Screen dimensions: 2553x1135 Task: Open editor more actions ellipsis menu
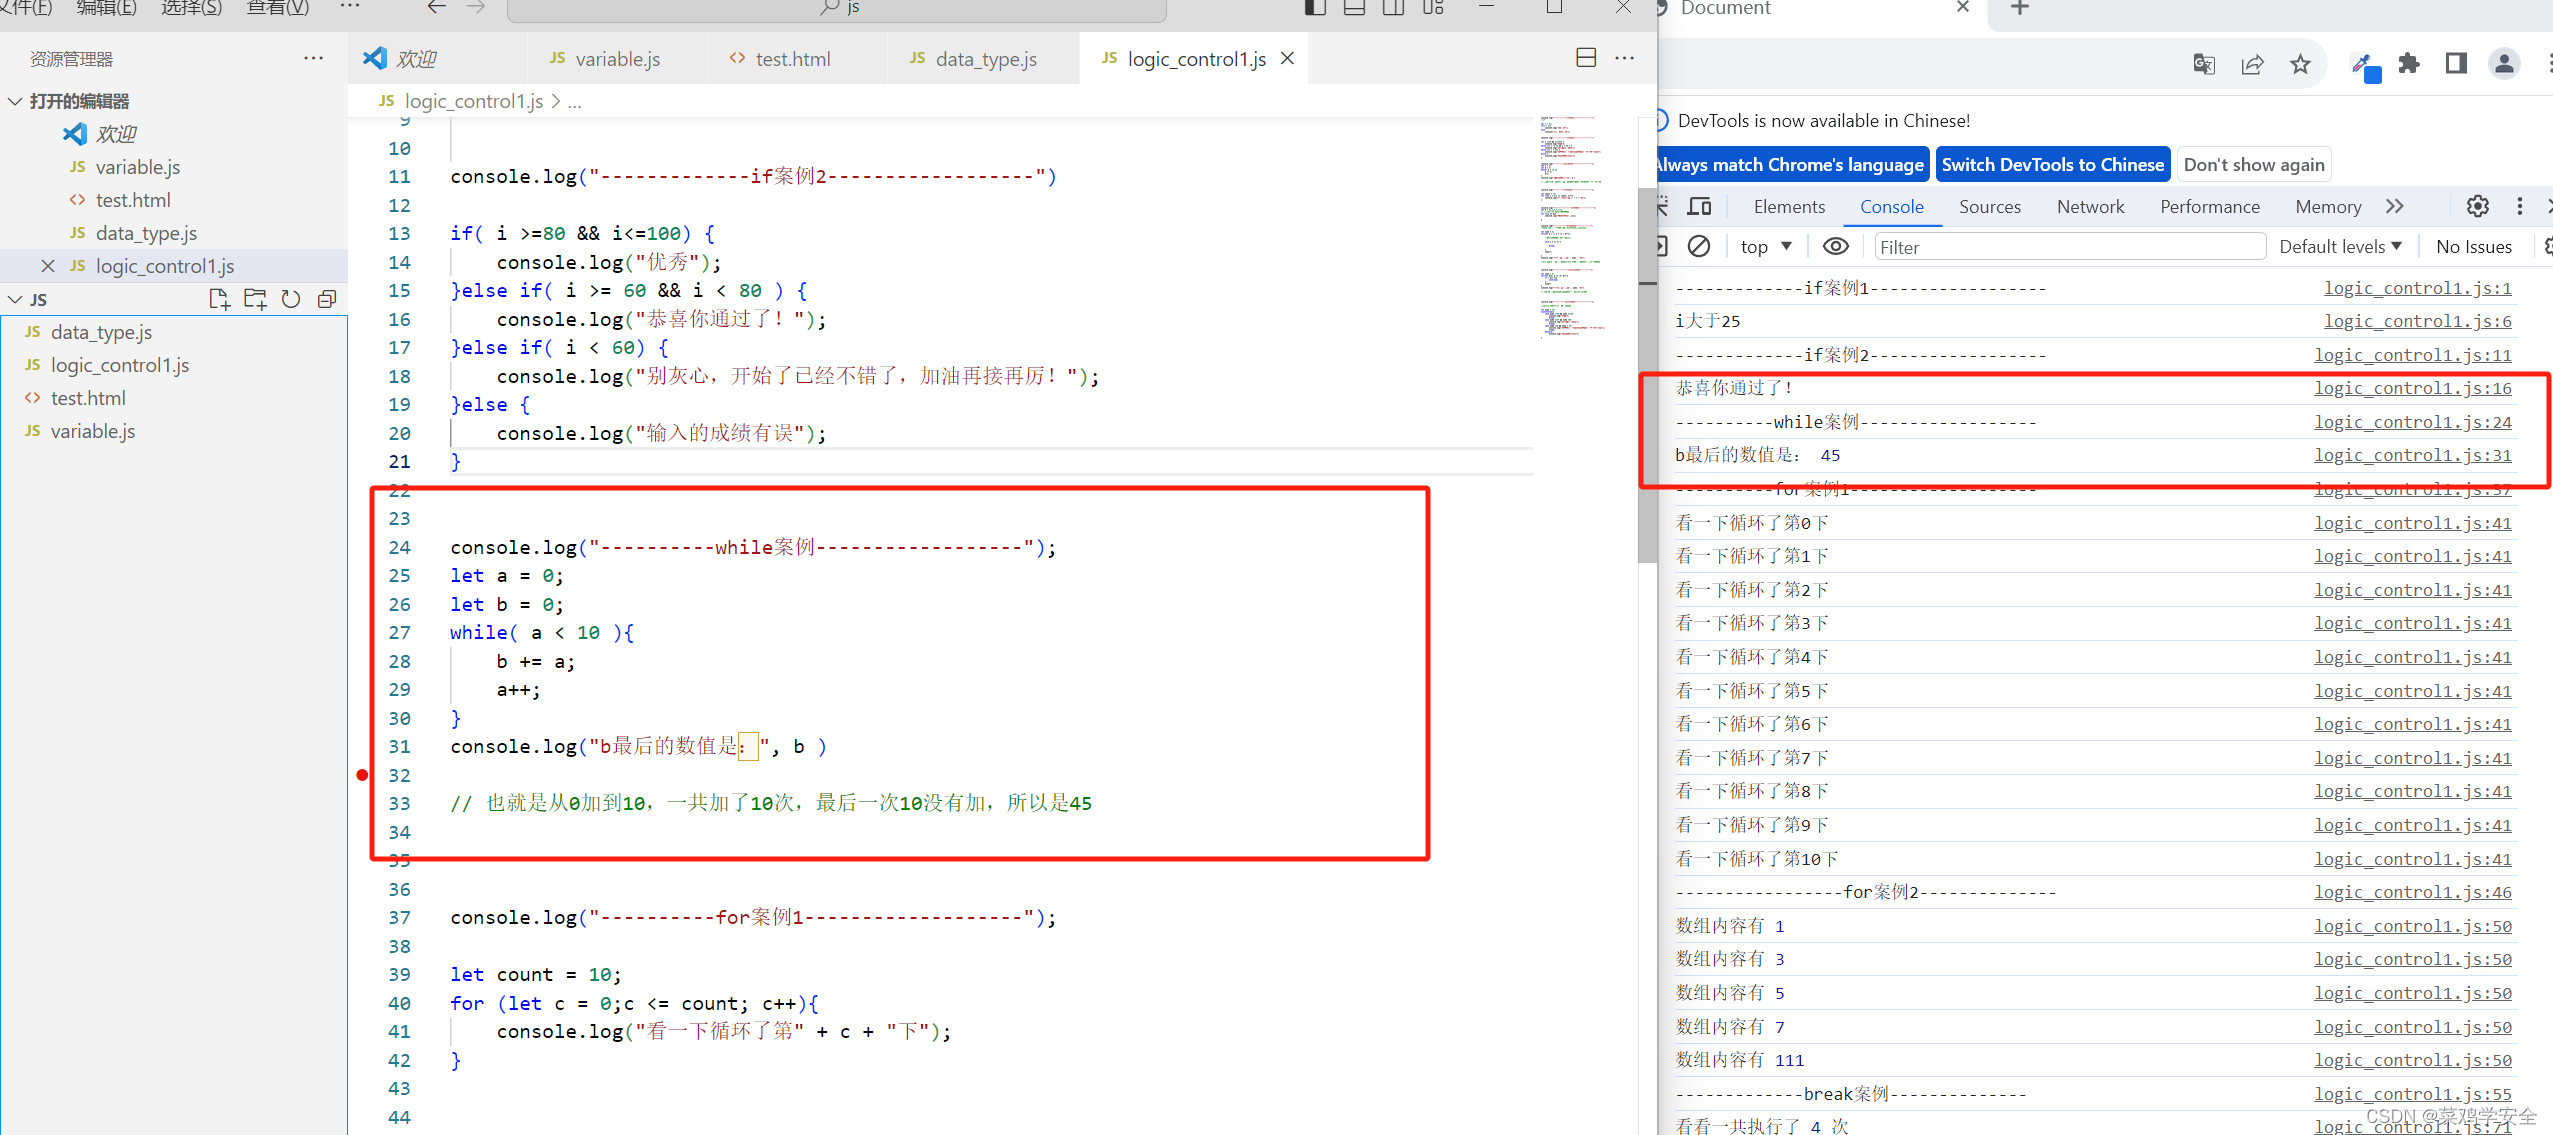[1625, 58]
